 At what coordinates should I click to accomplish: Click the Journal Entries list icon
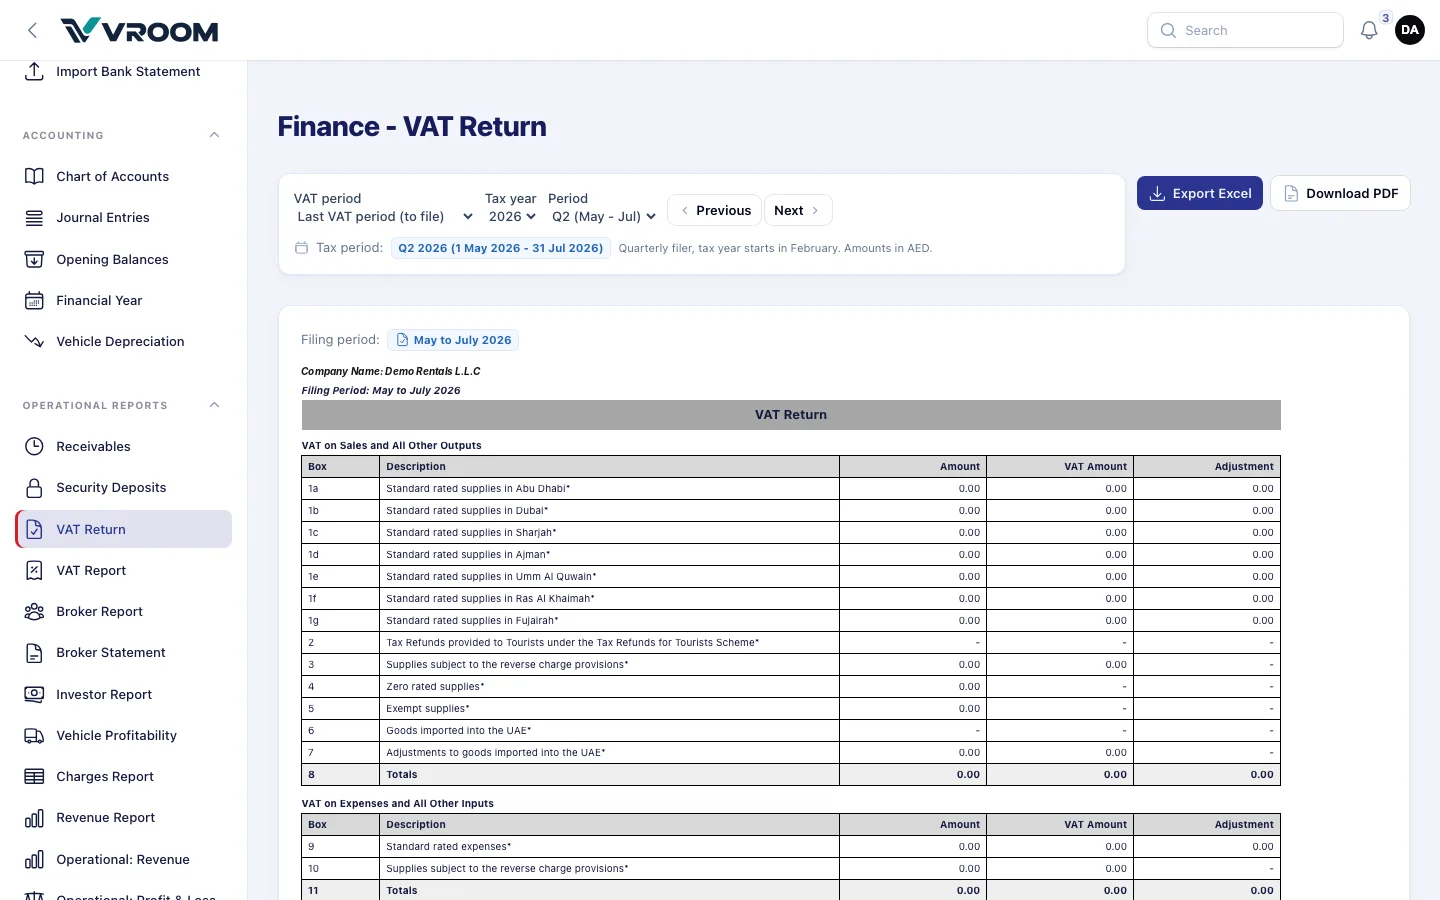pos(34,217)
